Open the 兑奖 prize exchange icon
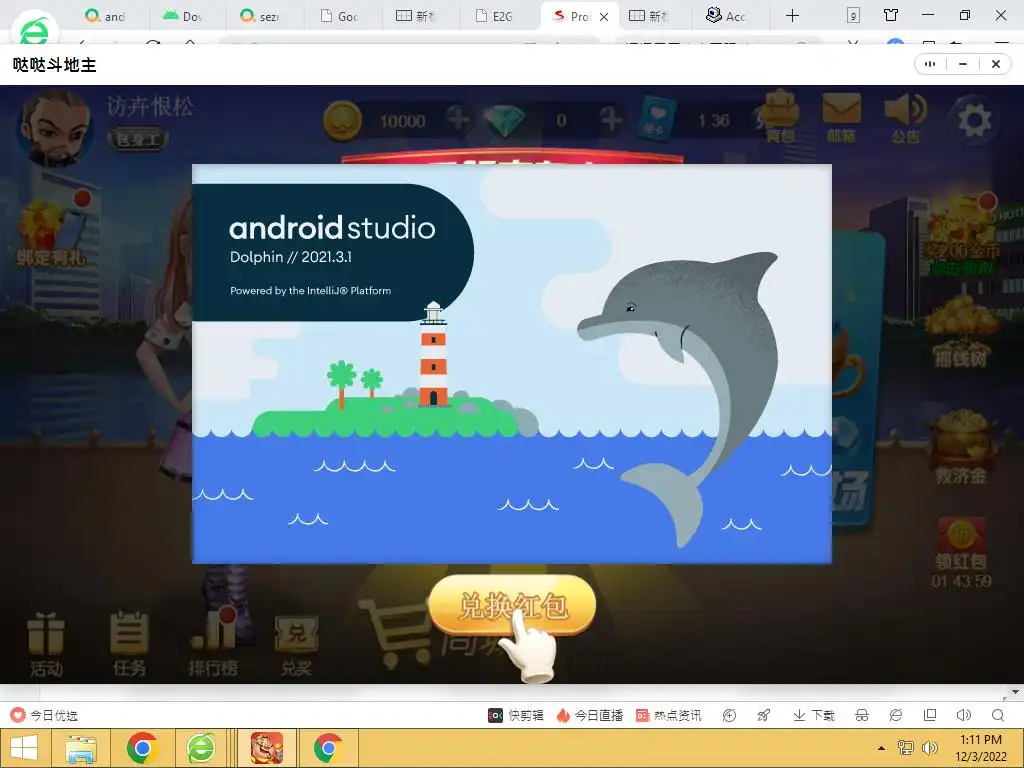 tap(296, 645)
